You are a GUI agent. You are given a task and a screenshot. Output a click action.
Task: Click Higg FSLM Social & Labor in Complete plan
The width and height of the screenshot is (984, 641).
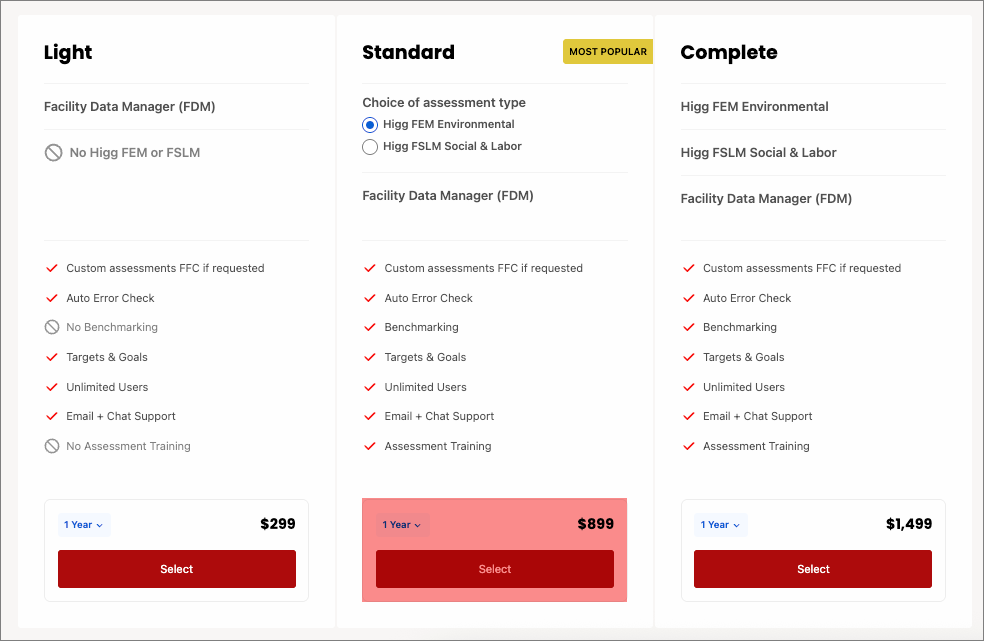(x=758, y=153)
